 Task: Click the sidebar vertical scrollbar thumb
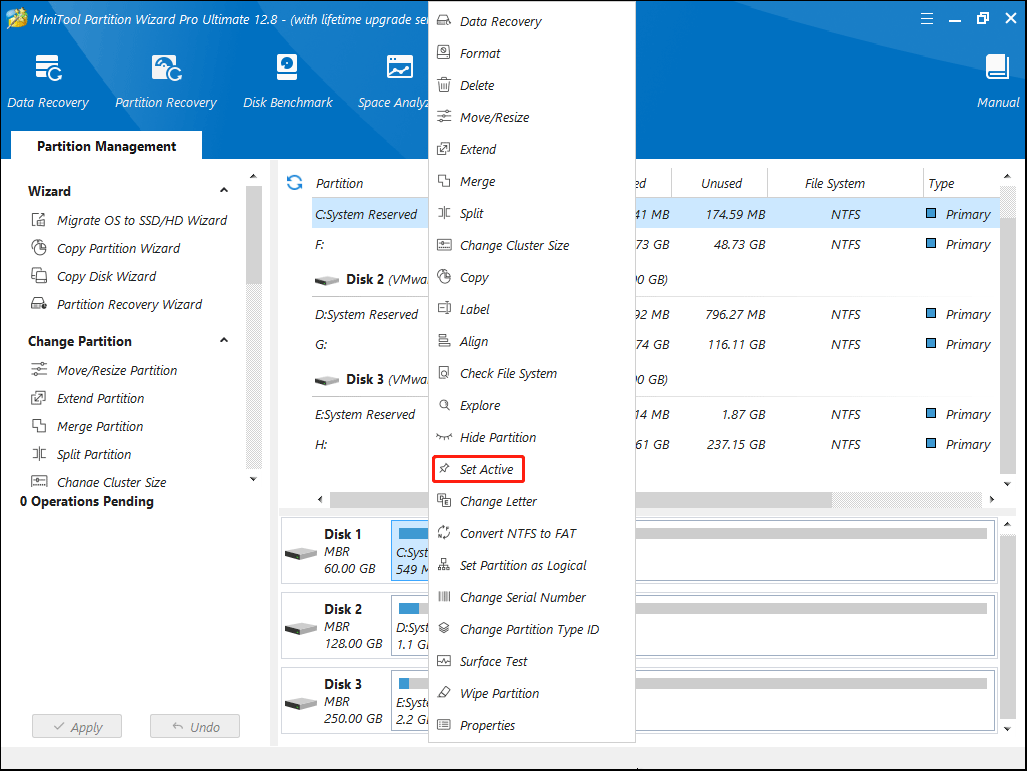click(x=253, y=235)
